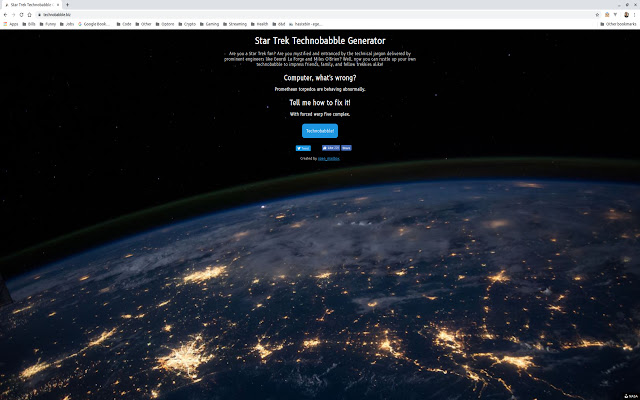
Task: Click the 'Computer, what's wrong?' heading
Action: (320, 78)
